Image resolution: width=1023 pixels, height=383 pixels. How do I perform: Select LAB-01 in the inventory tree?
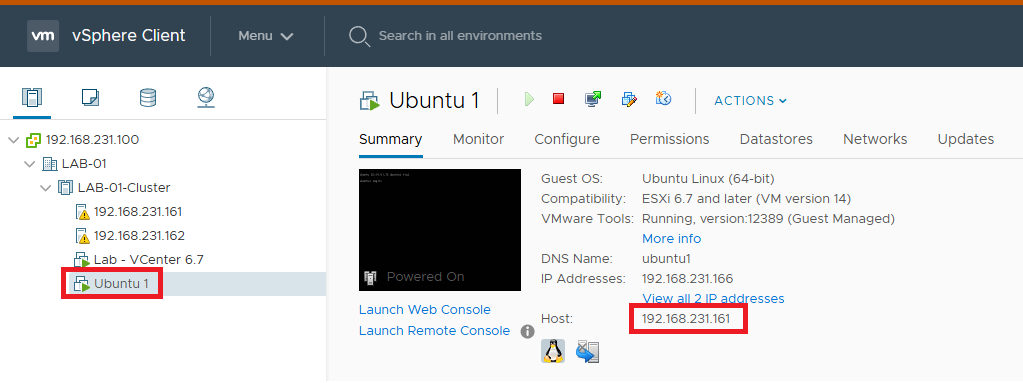pos(84,164)
